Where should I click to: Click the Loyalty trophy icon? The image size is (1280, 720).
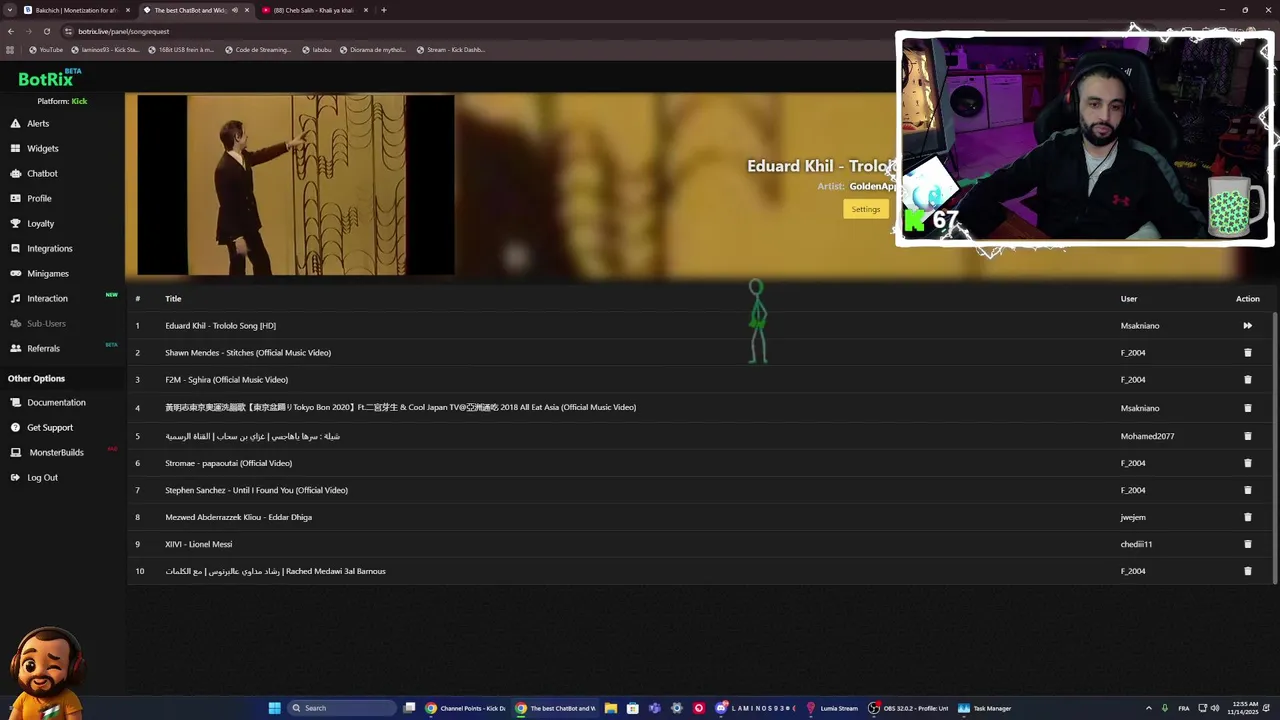[16, 223]
